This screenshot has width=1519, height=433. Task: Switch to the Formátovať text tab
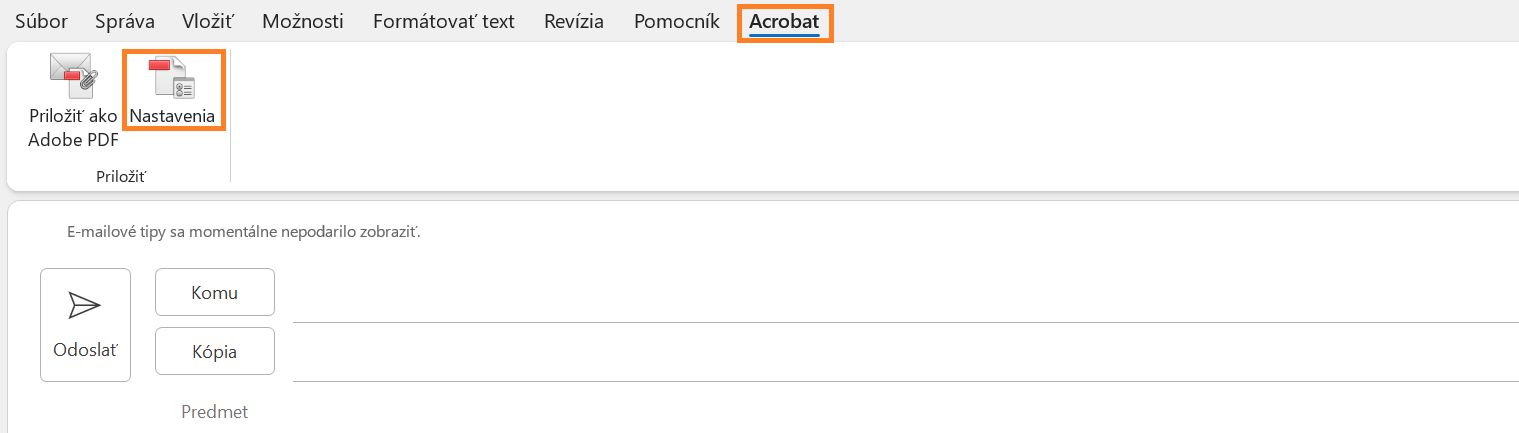click(x=443, y=21)
